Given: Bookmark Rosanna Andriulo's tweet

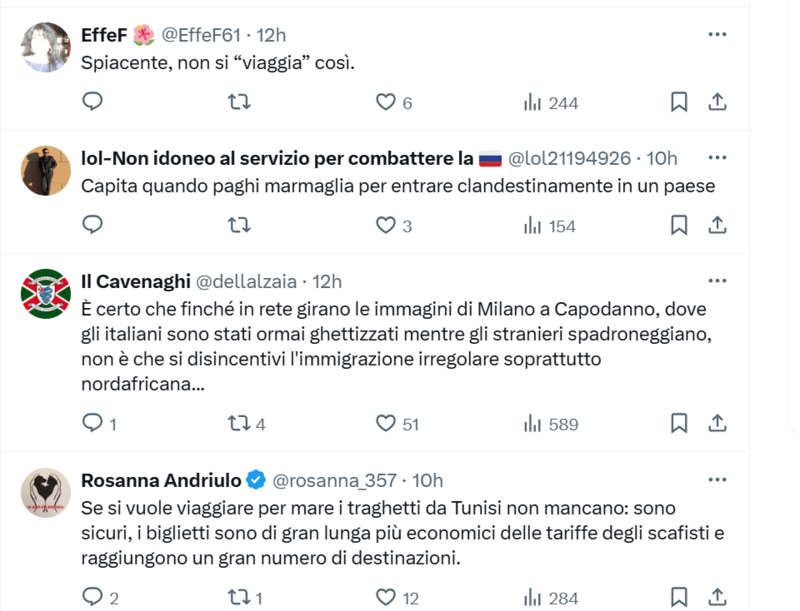Looking at the screenshot, I should pyautogui.click(x=678, y=598).
